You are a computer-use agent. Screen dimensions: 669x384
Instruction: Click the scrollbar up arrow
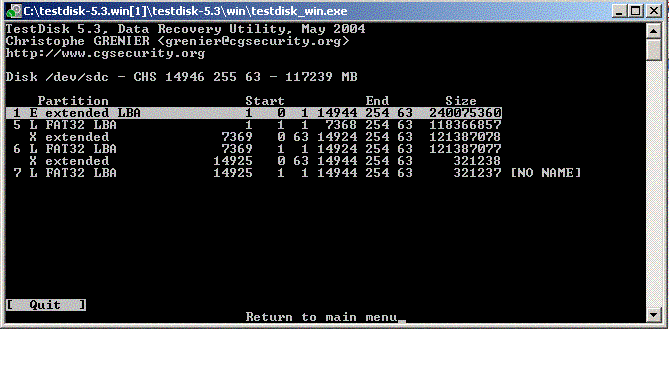coord(653,31)
